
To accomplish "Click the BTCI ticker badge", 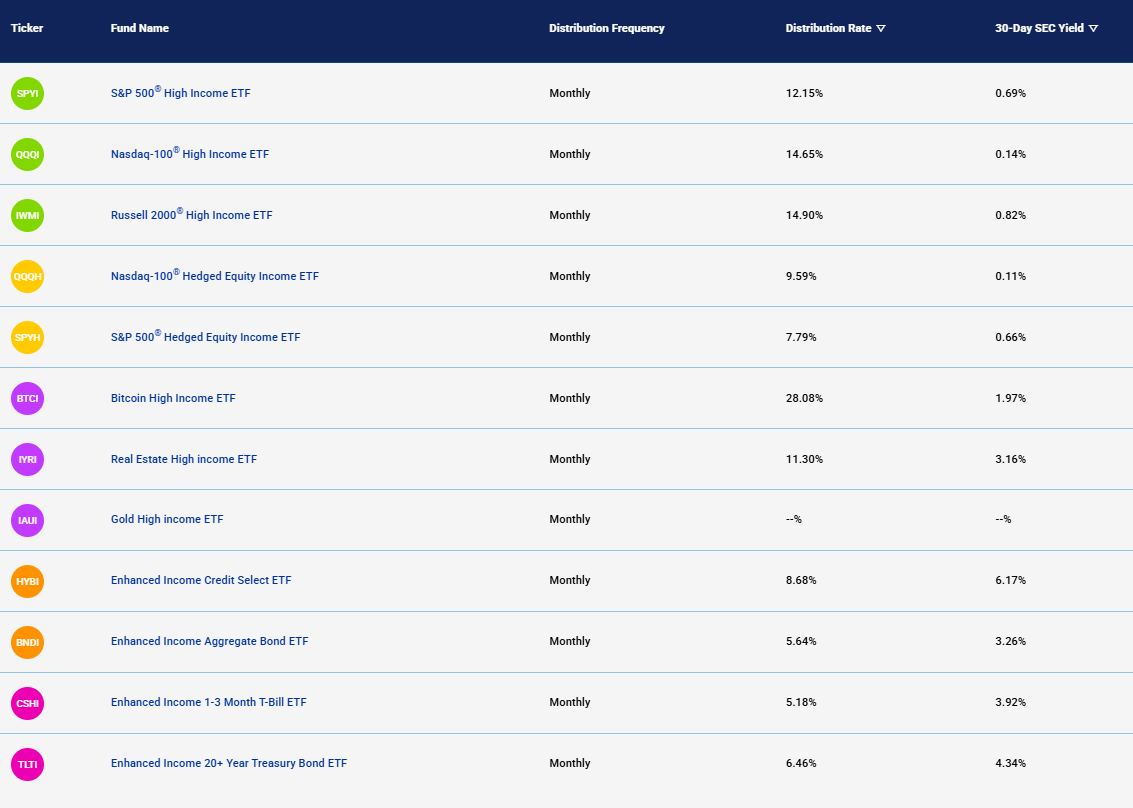I will pos(27,399).
